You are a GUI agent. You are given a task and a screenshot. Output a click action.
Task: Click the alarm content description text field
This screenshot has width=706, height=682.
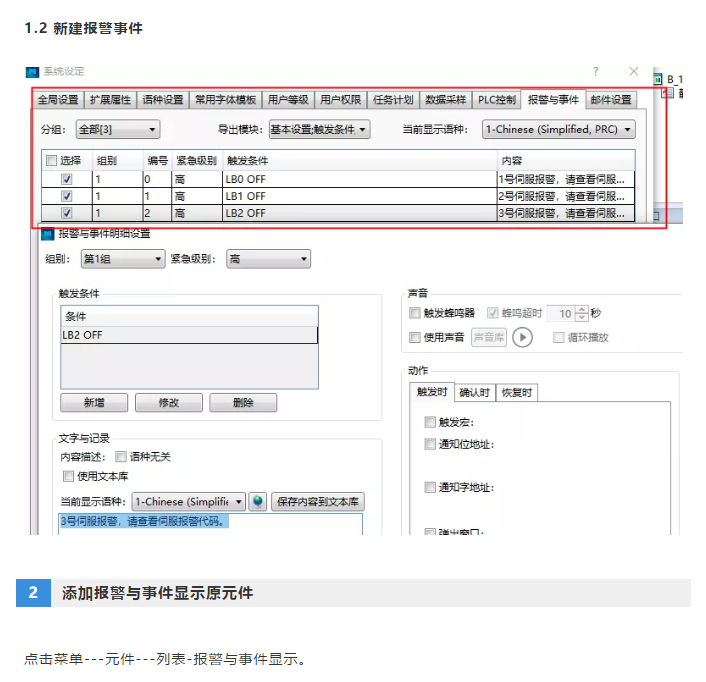tap(210, 522)
